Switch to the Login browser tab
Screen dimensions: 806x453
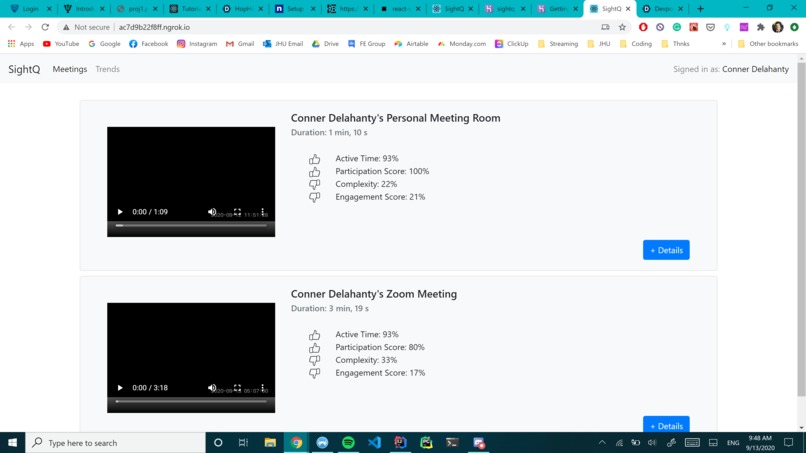pos(30,9)
